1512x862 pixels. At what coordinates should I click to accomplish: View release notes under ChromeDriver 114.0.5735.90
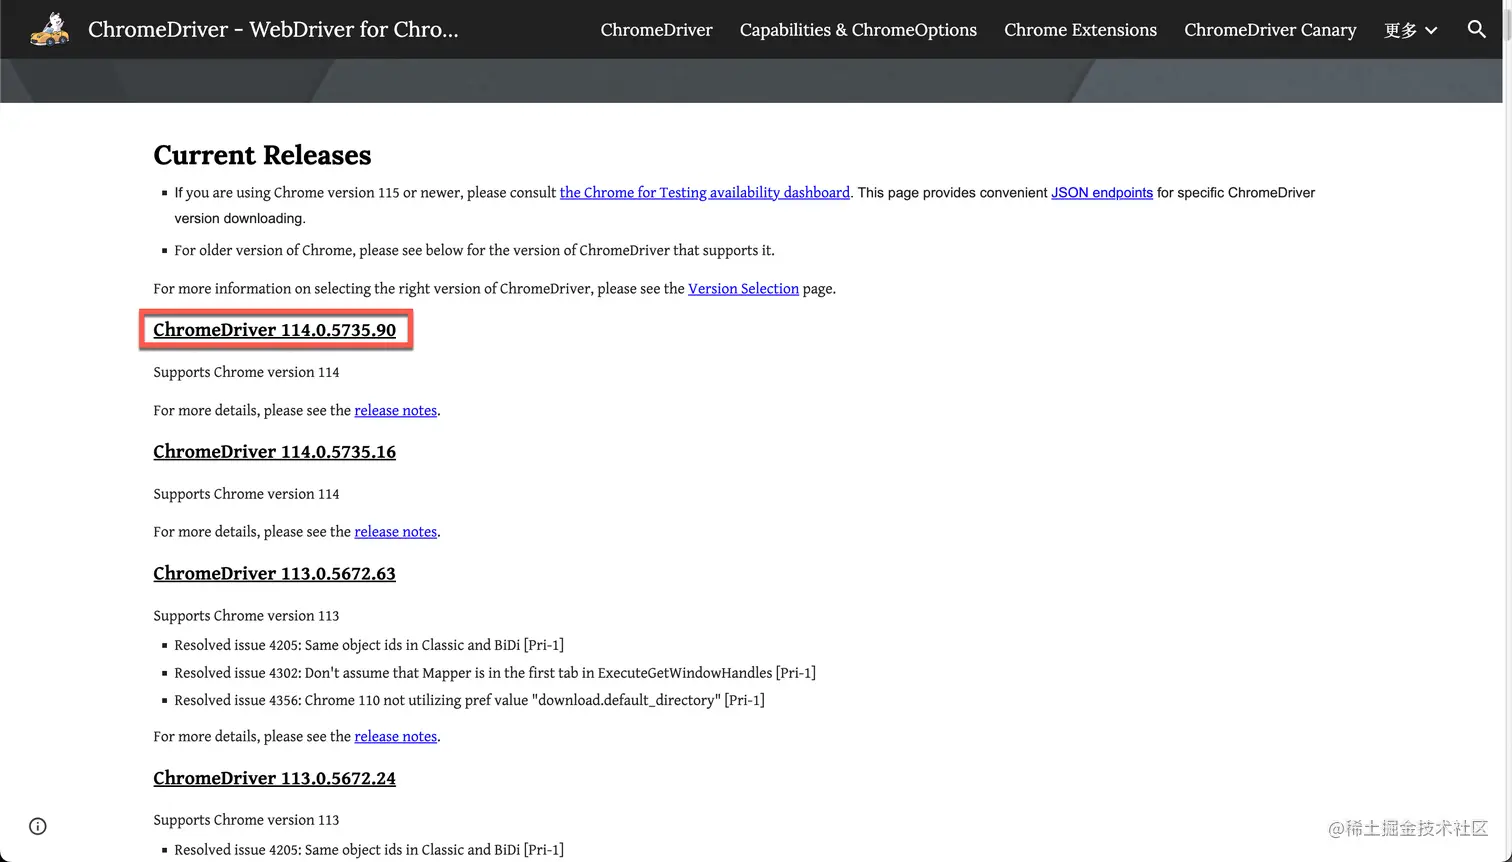(x=395, y=410)
